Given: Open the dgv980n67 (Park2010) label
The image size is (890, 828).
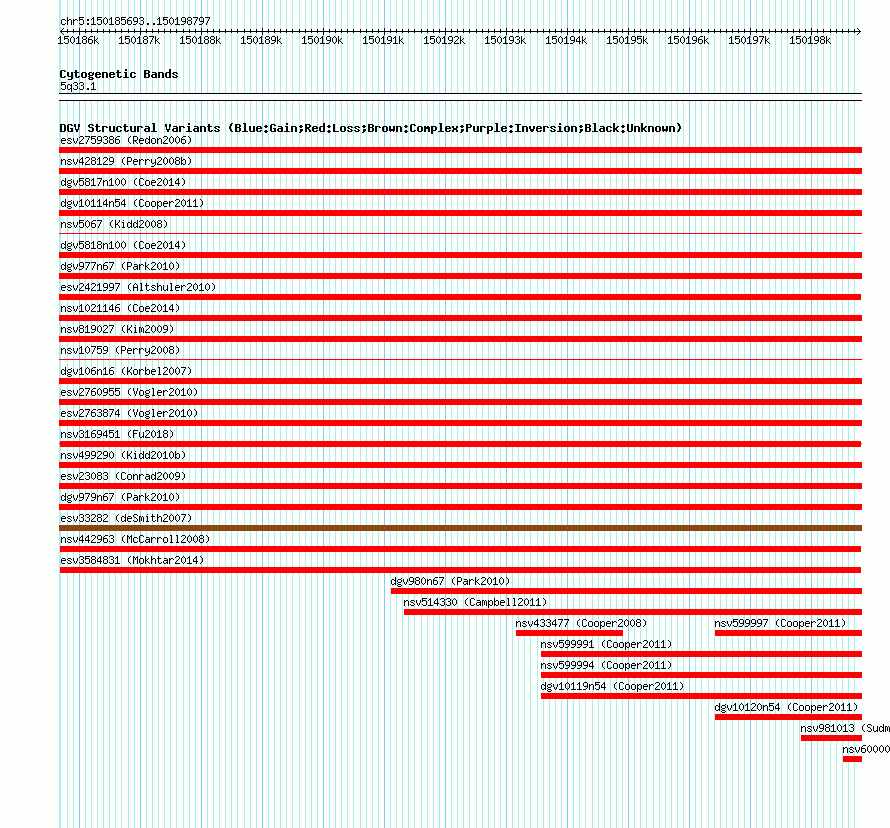Looking at the screenshot, I should pyautogui.click(x=450, y=581).
